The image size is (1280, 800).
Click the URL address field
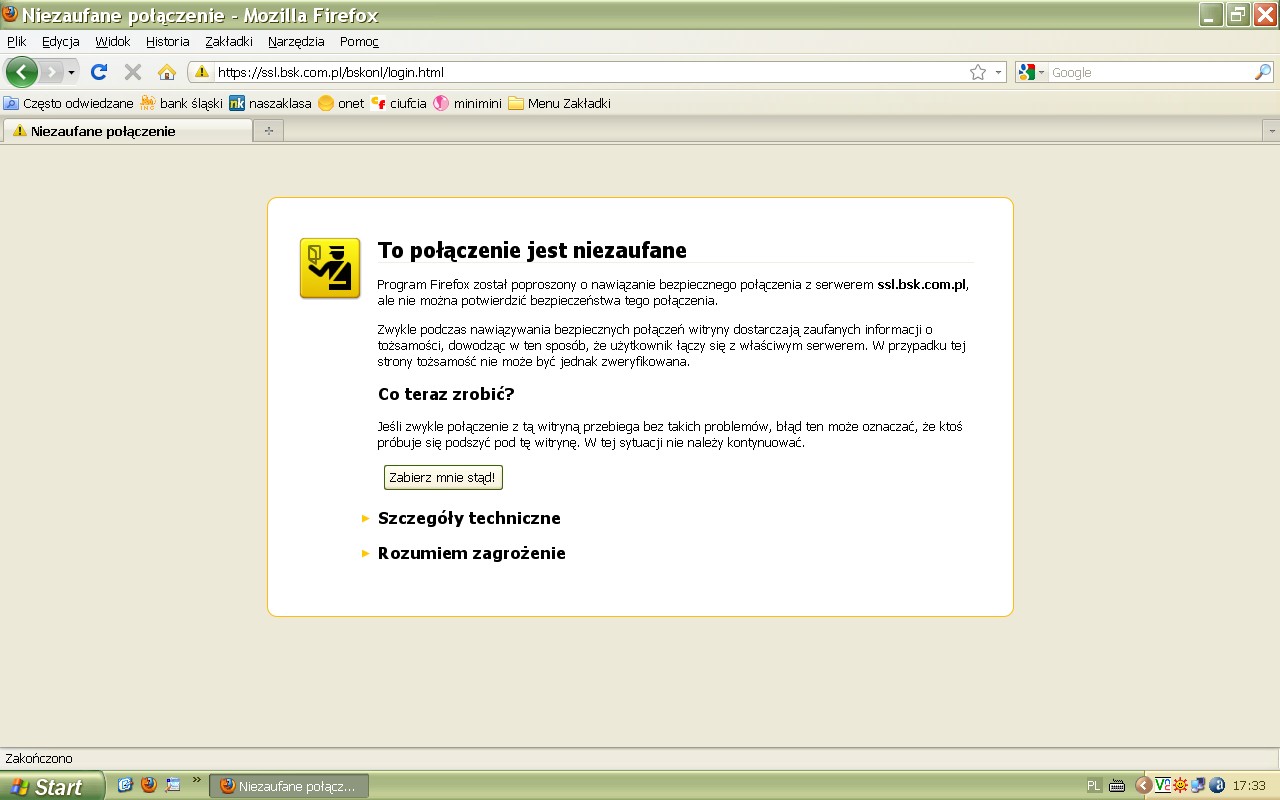[580, 72]
